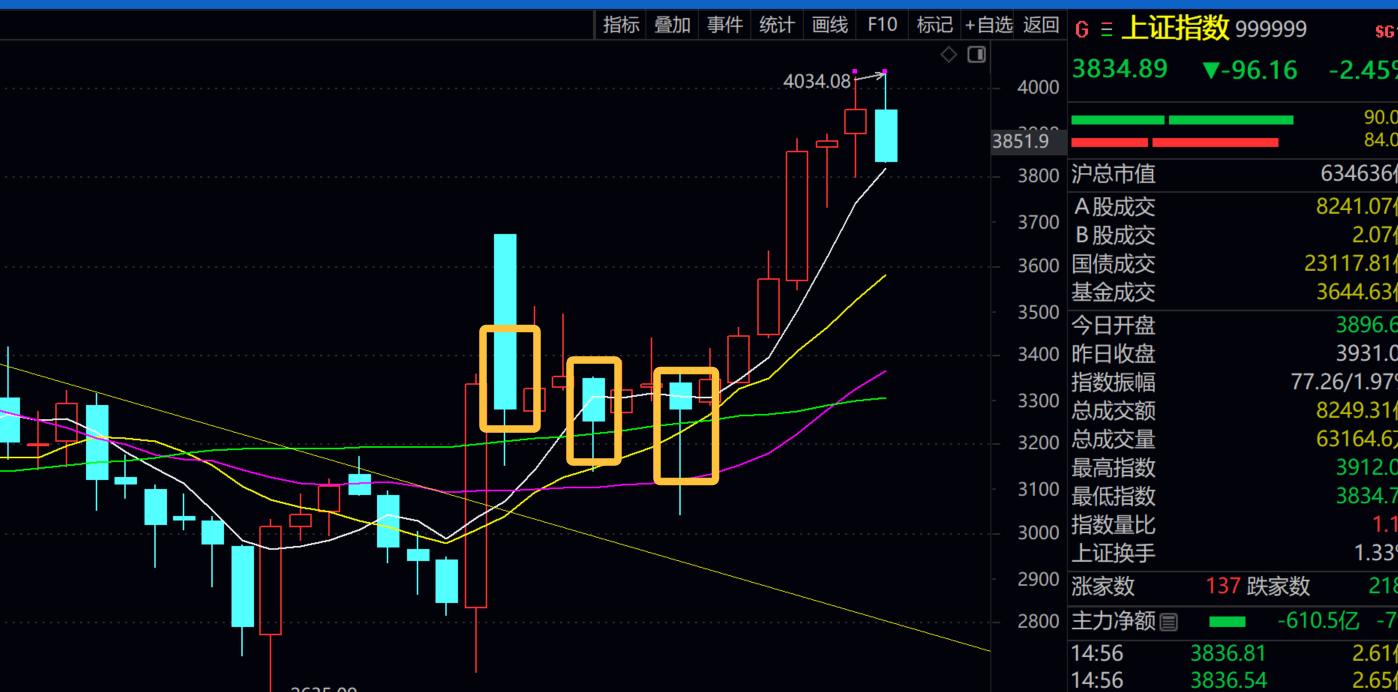Open the 指标 indicators menu
This screenshot has width=1398, height=692.
pos(621,25)
